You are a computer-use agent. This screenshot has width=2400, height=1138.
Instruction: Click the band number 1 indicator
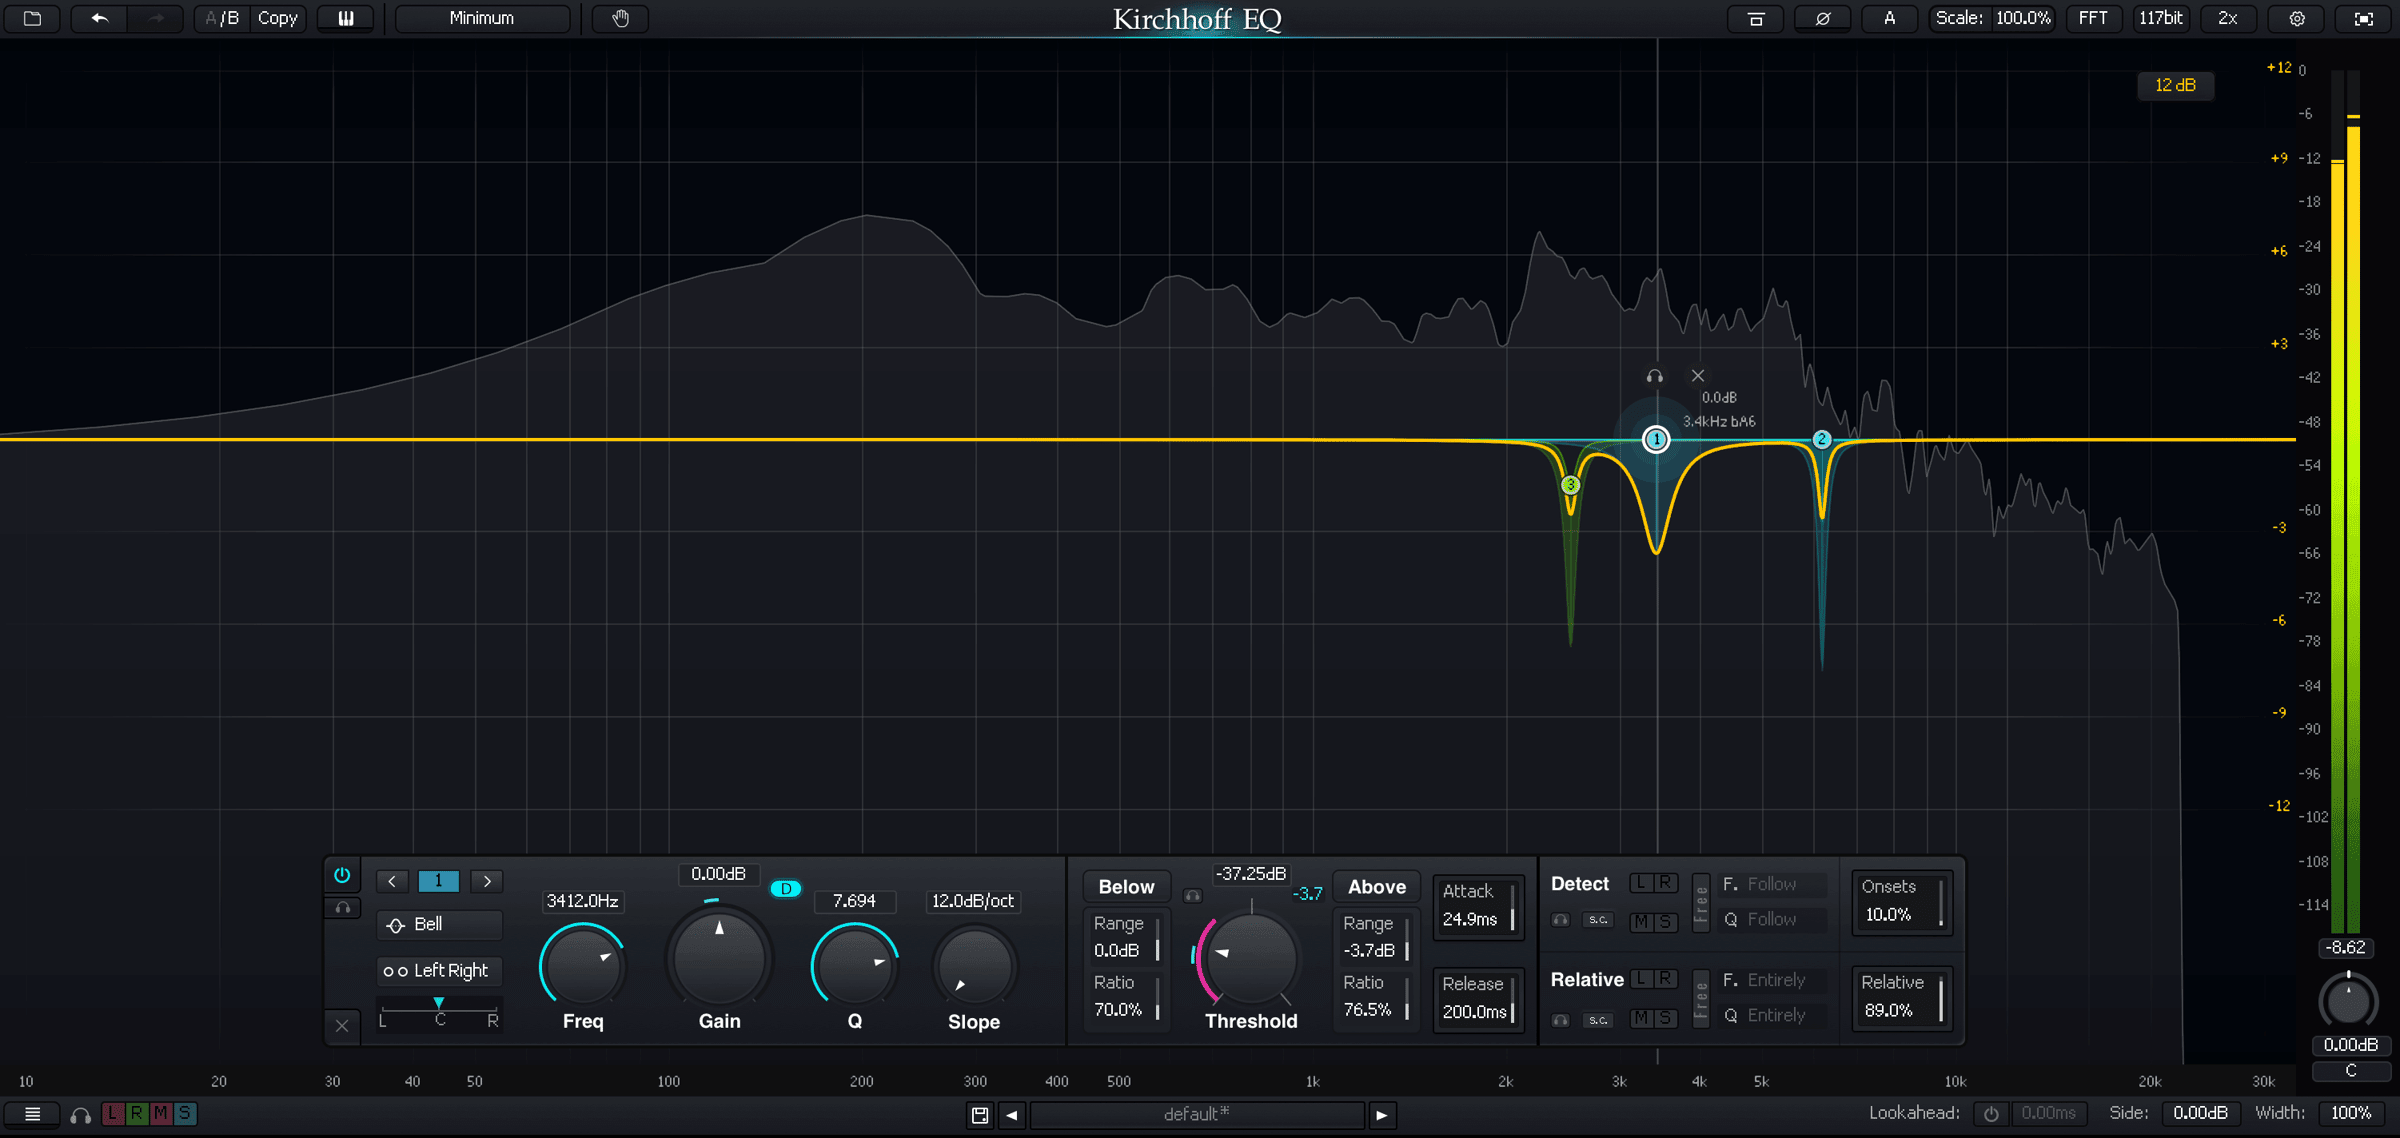click(438, 881)
